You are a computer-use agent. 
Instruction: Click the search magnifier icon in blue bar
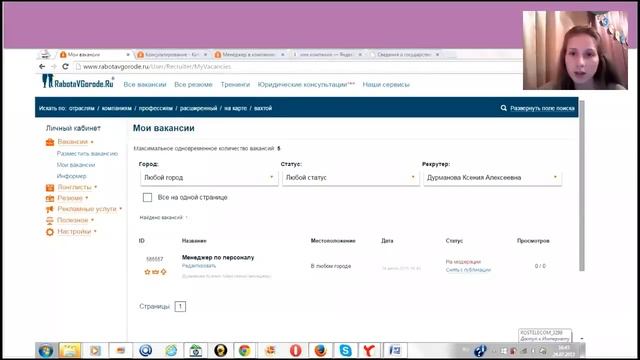pyautogui.click(x=504, y=108)
